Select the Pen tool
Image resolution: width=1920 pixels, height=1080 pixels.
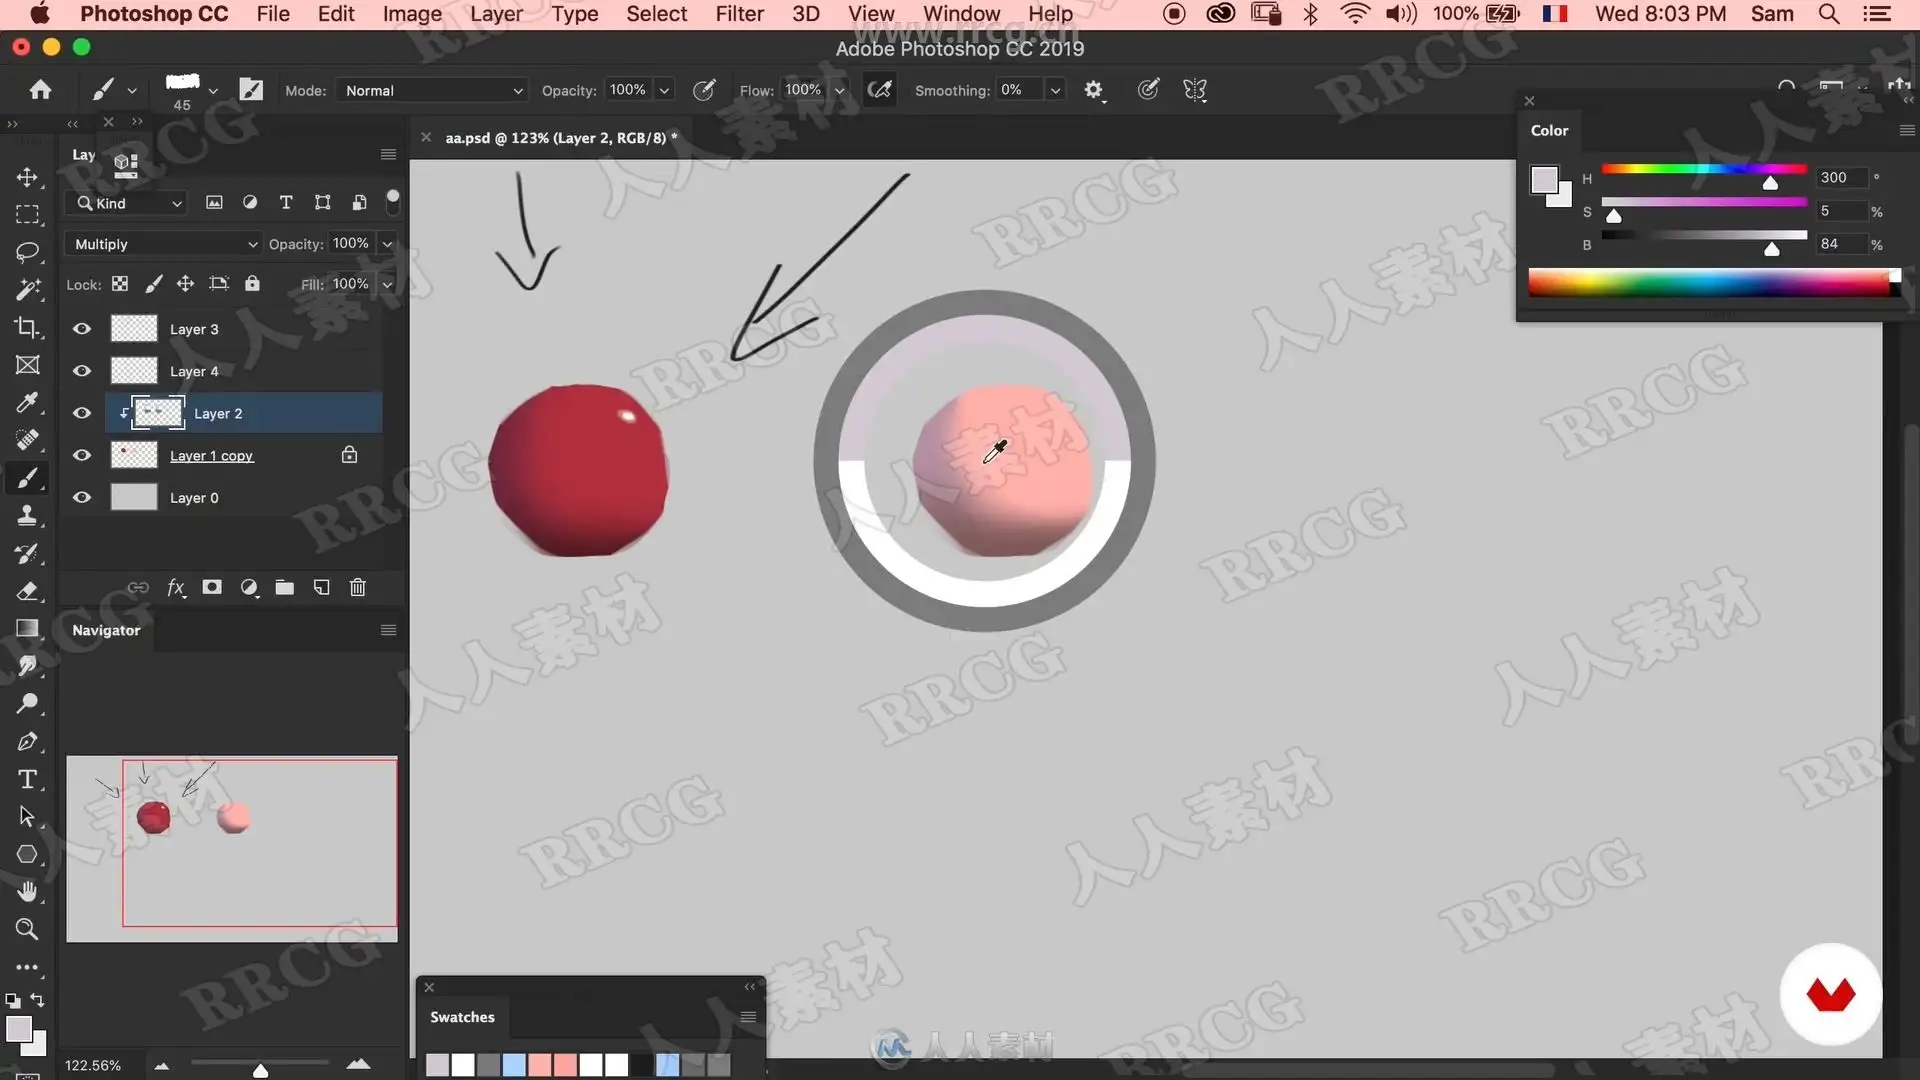27,742
